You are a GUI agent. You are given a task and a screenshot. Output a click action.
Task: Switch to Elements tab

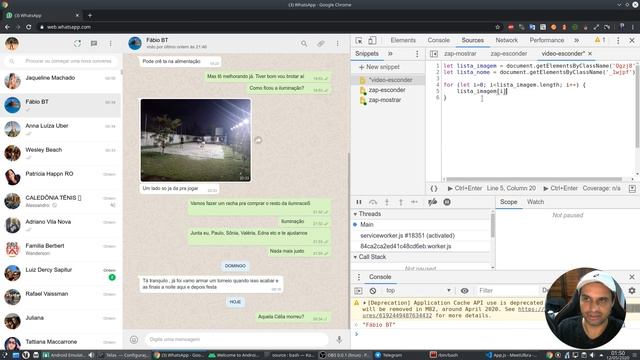(x=403, y=40)
